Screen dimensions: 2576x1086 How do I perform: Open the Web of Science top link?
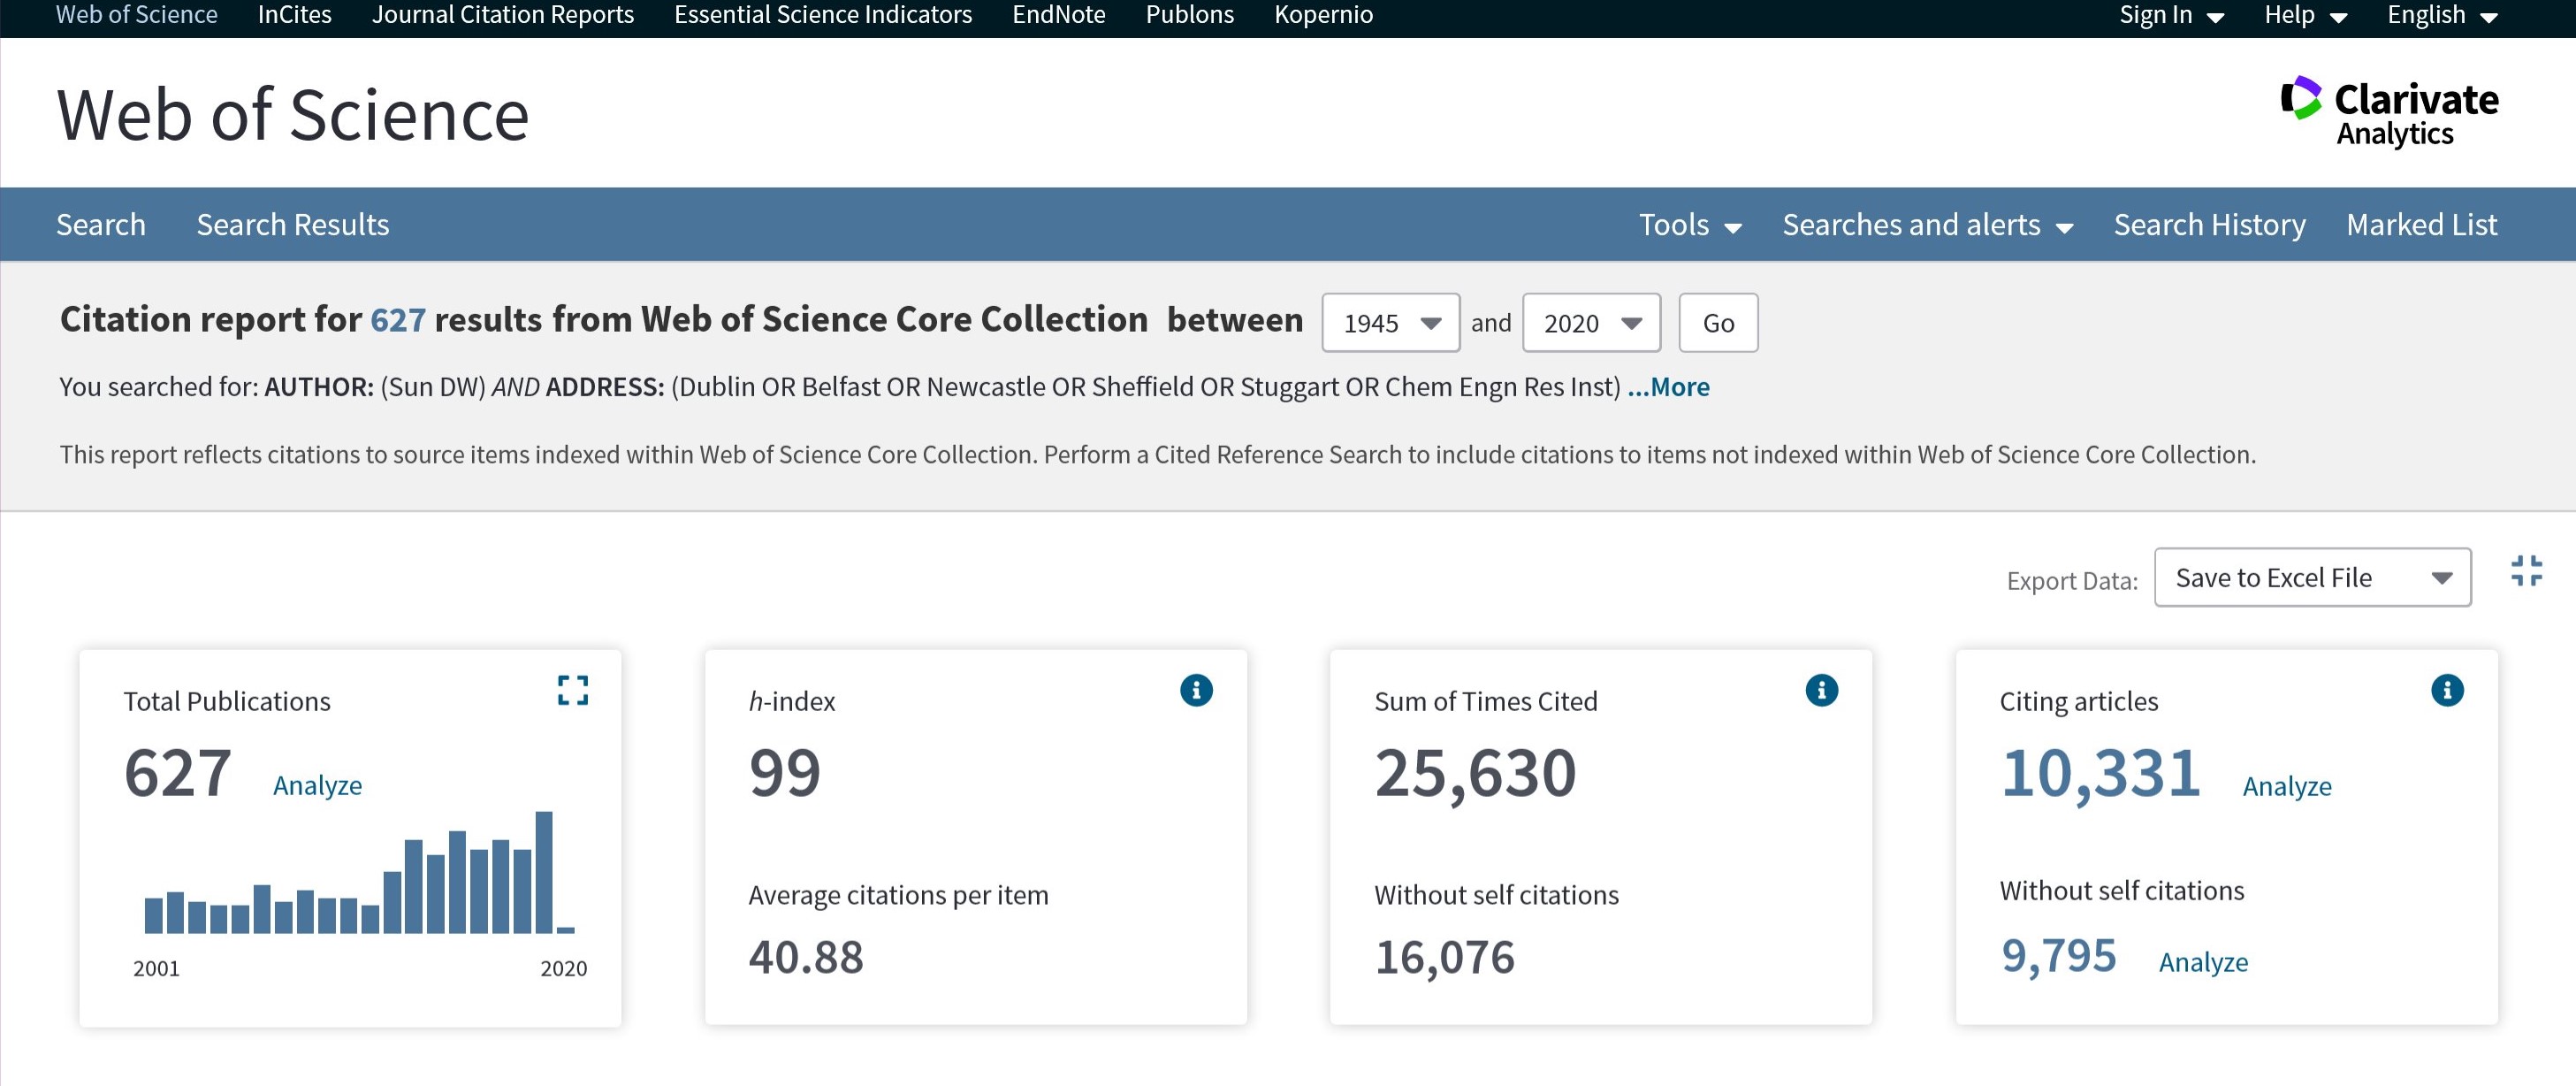(136, 15)
